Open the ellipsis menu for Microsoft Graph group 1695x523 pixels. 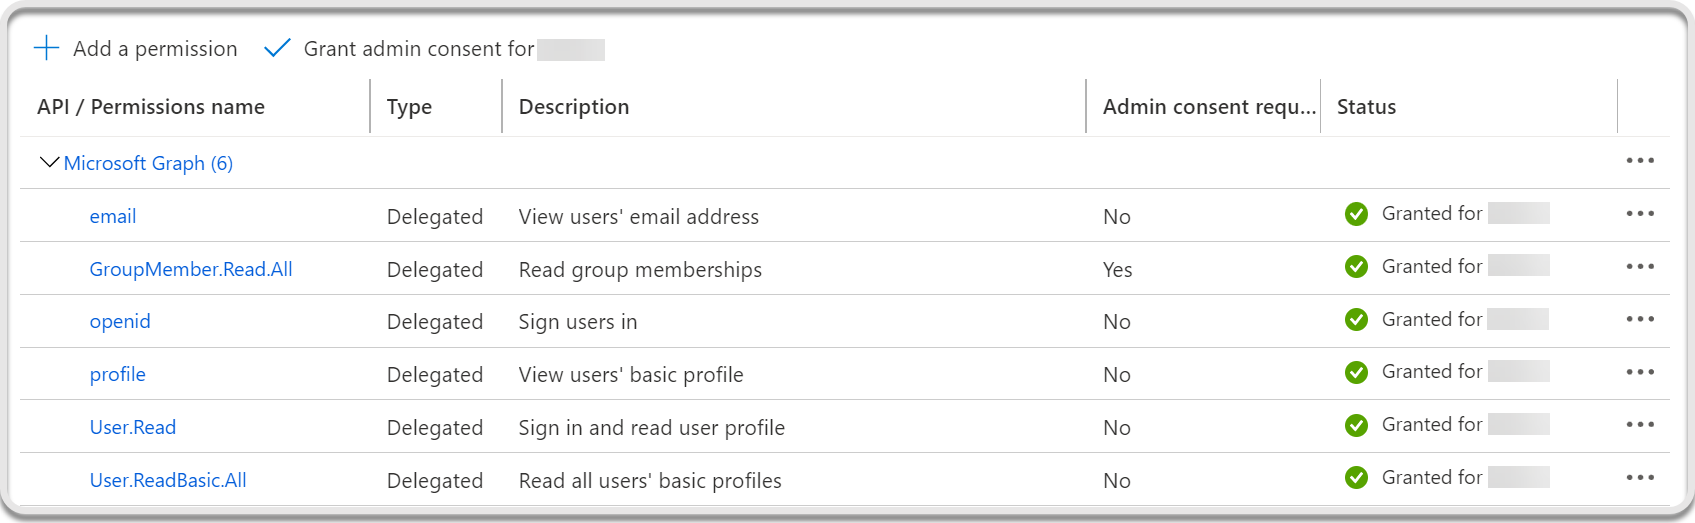click(1640, 160)
